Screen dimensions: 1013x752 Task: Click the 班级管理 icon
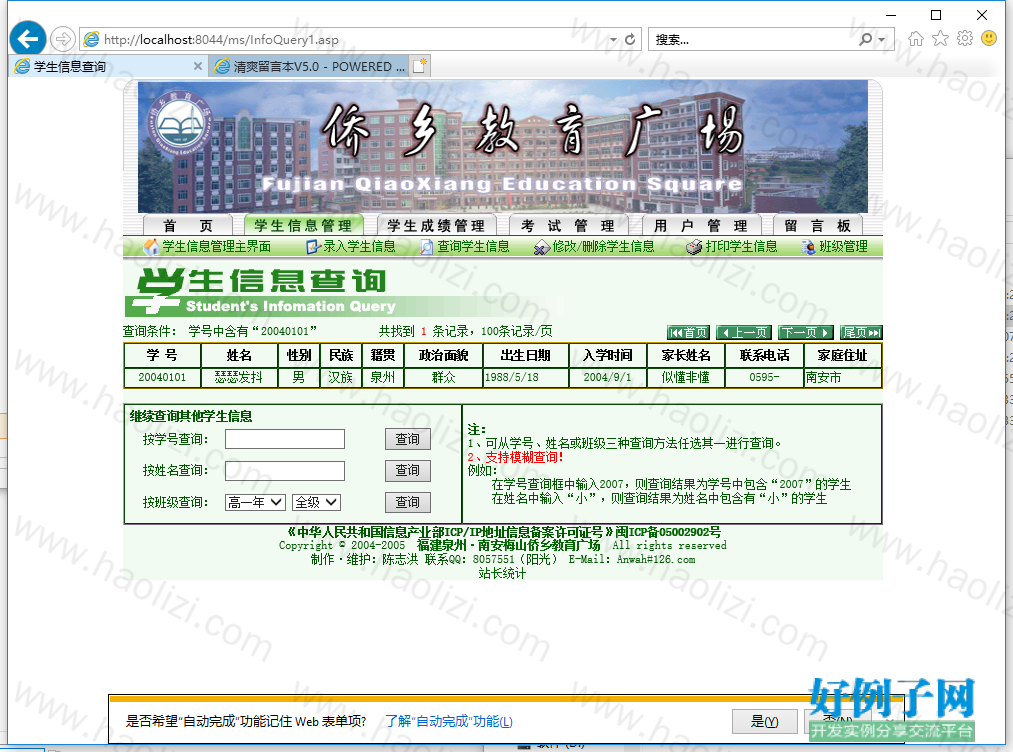click(808, 247)
